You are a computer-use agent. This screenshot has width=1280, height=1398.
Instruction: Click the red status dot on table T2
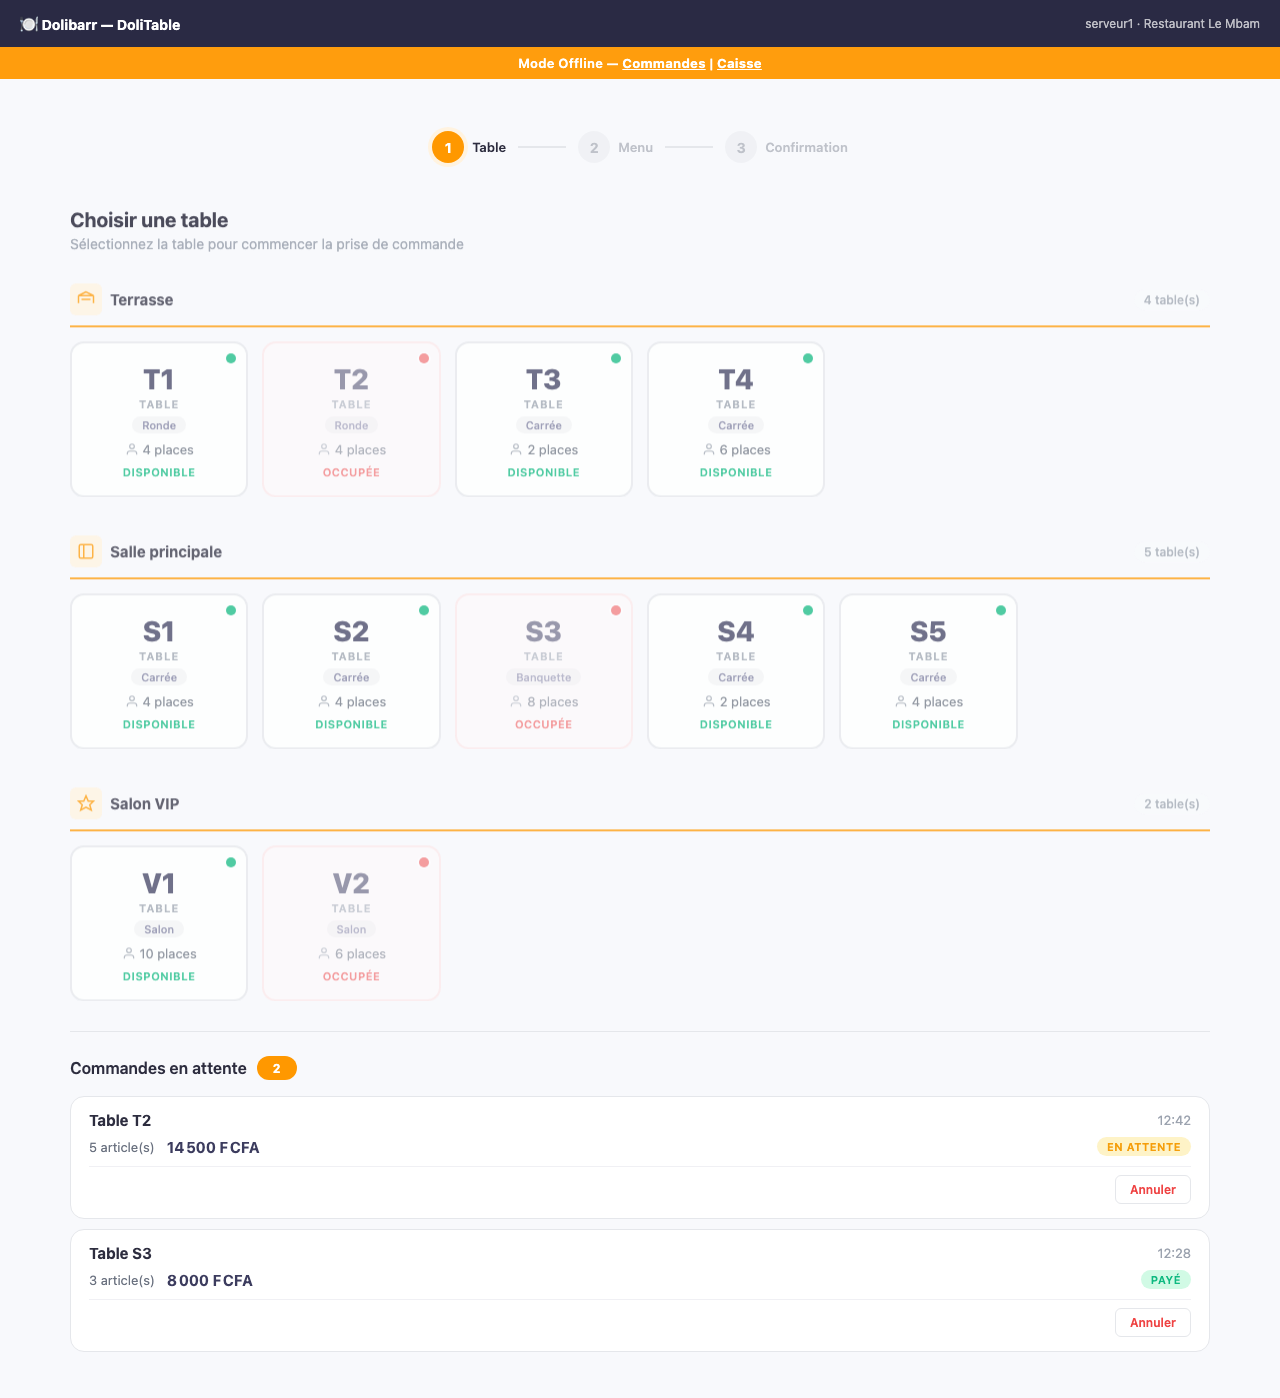(x=424, y=358)
